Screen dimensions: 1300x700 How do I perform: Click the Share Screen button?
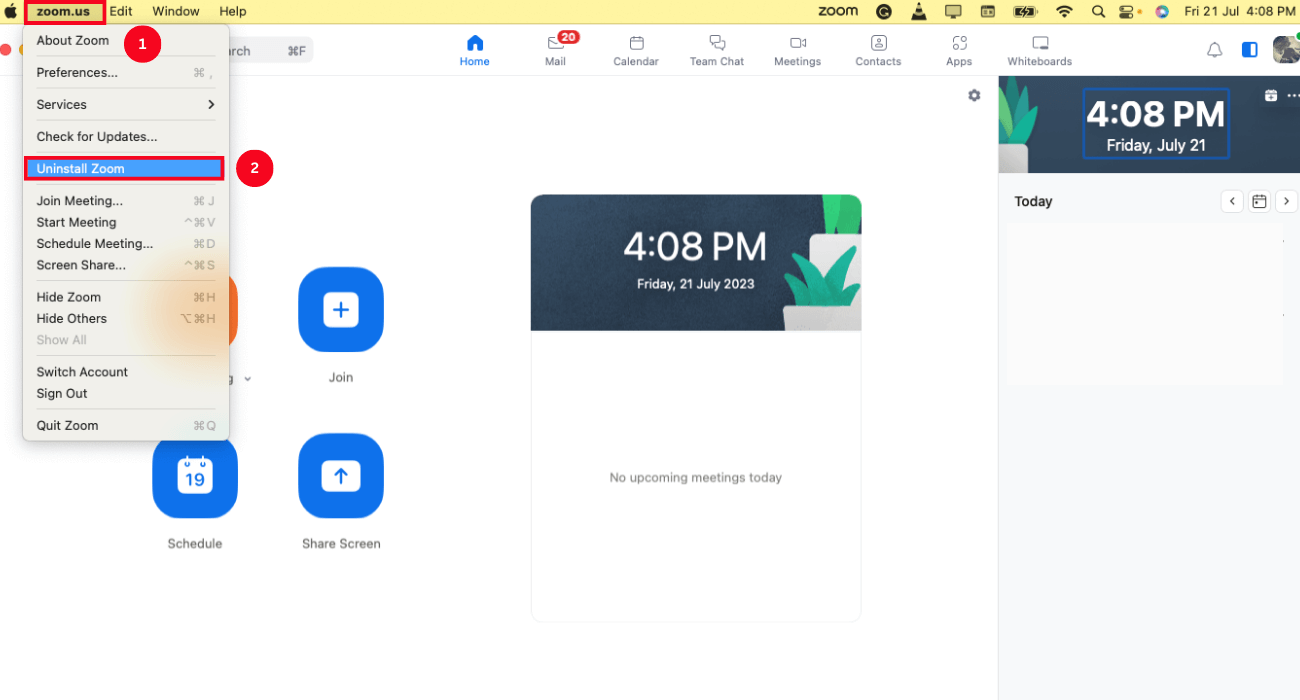(x=341, y=476)
